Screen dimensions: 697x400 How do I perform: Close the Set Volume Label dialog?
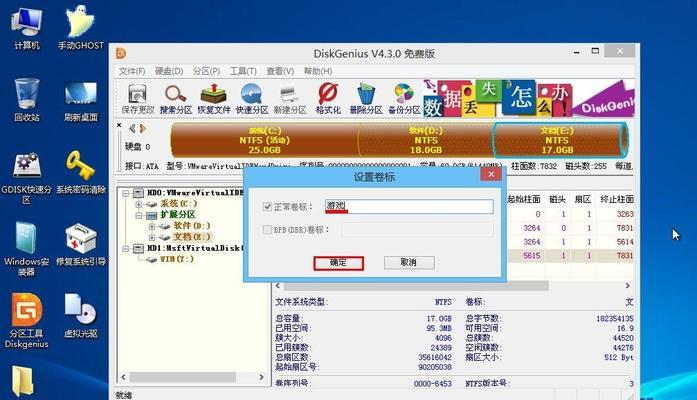pos(491,174)
